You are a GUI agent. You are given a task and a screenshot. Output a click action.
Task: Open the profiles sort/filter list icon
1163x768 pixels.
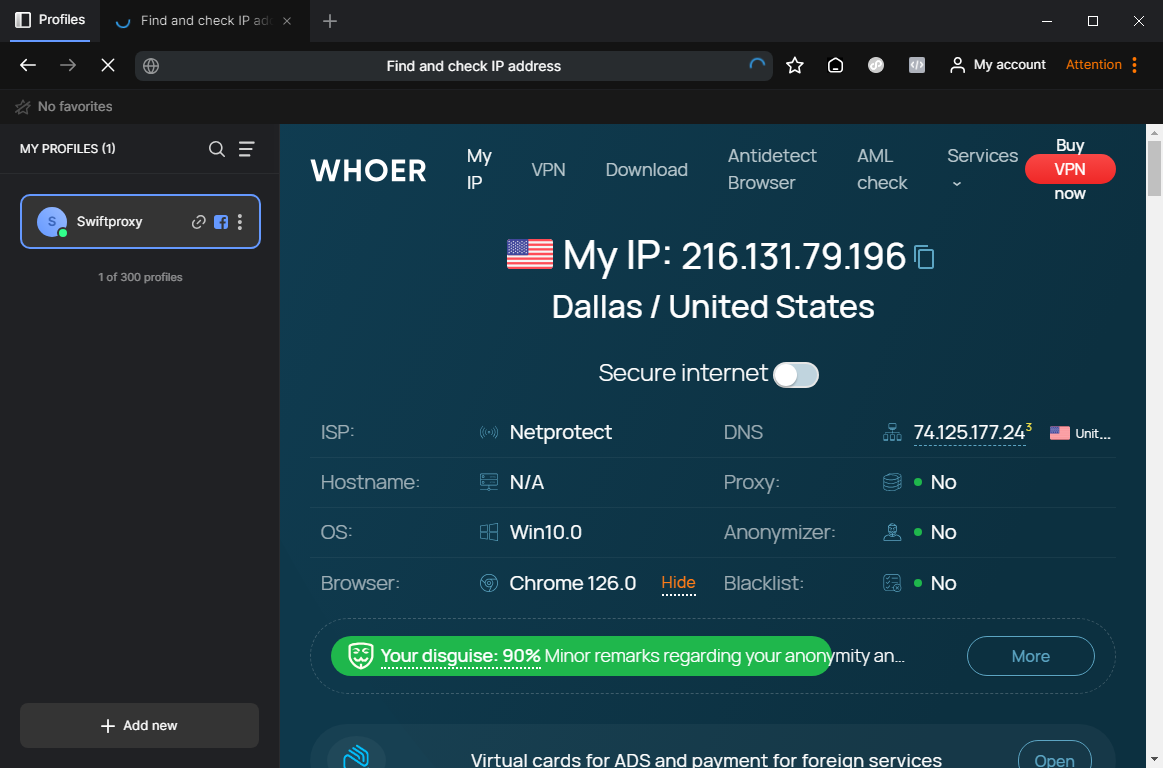click(246, 149)
